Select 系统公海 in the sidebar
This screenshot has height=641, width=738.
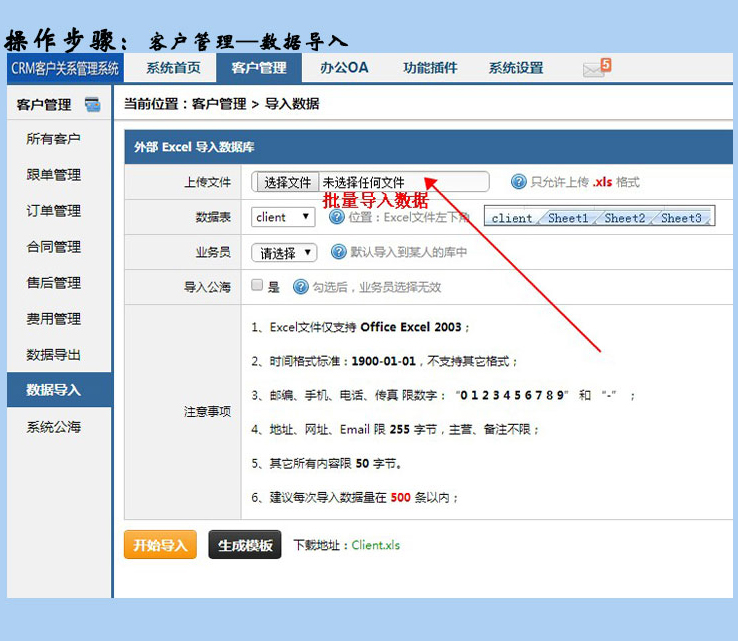pos(54,427)
